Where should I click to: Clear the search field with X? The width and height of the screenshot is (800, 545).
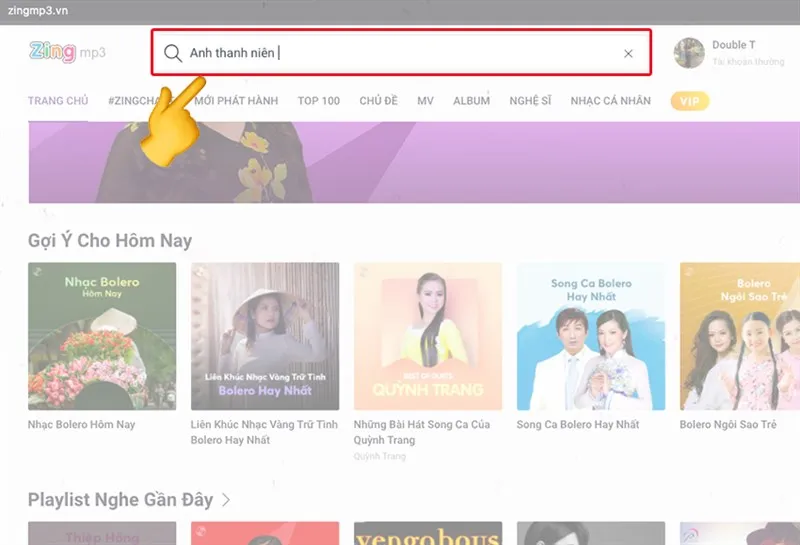[x=628, y=54]
